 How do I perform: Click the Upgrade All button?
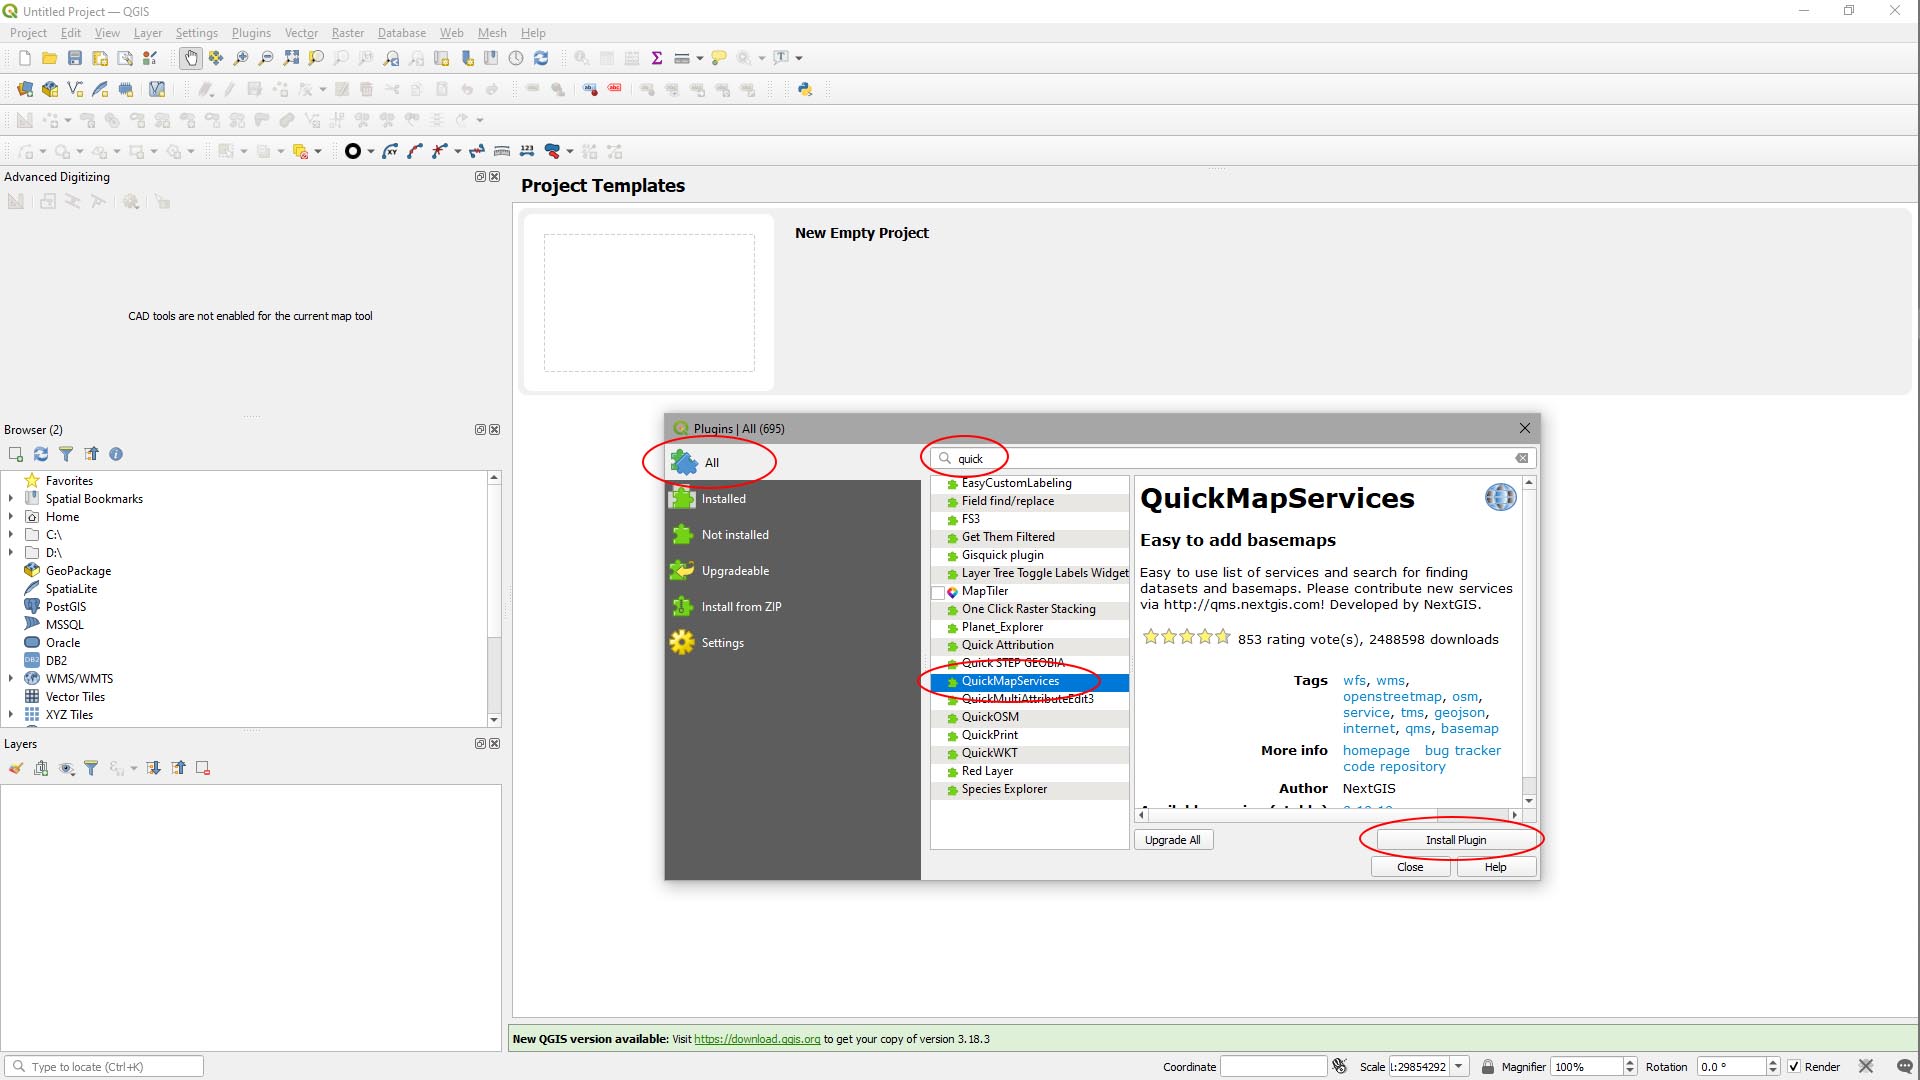click(x=1173, y=840)
